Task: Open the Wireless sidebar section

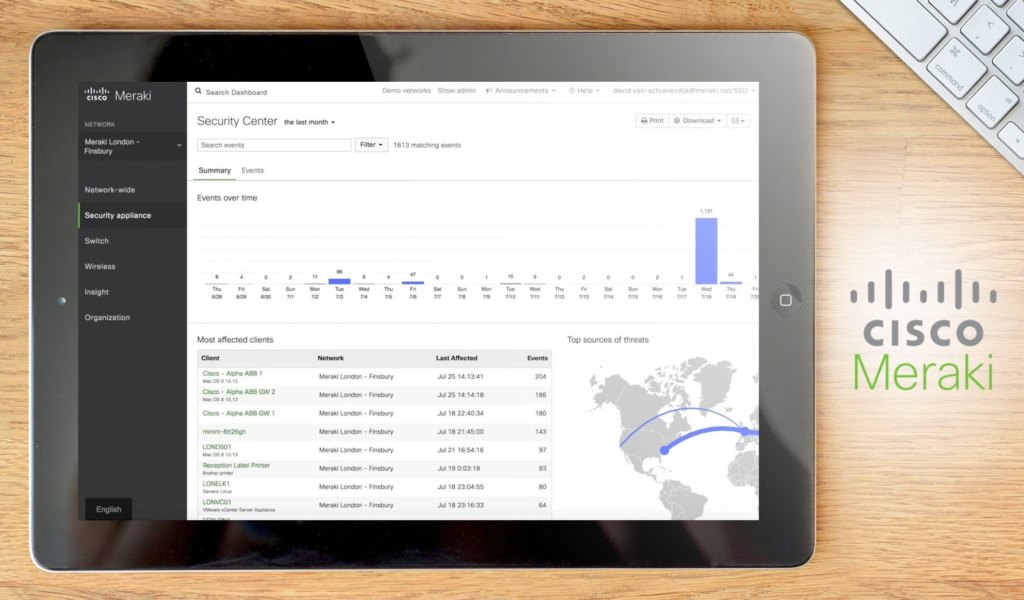Action: coord(100,267)
